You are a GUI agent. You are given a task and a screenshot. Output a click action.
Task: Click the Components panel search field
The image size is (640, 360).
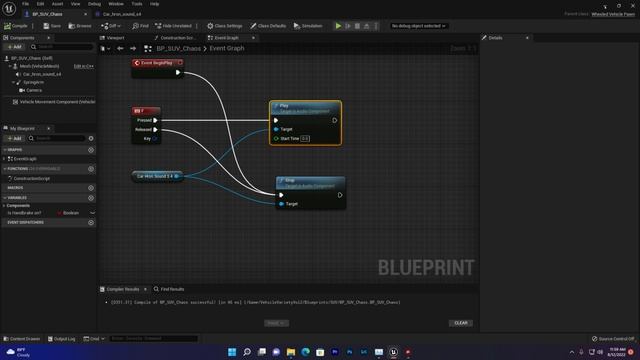coord(61,47)
